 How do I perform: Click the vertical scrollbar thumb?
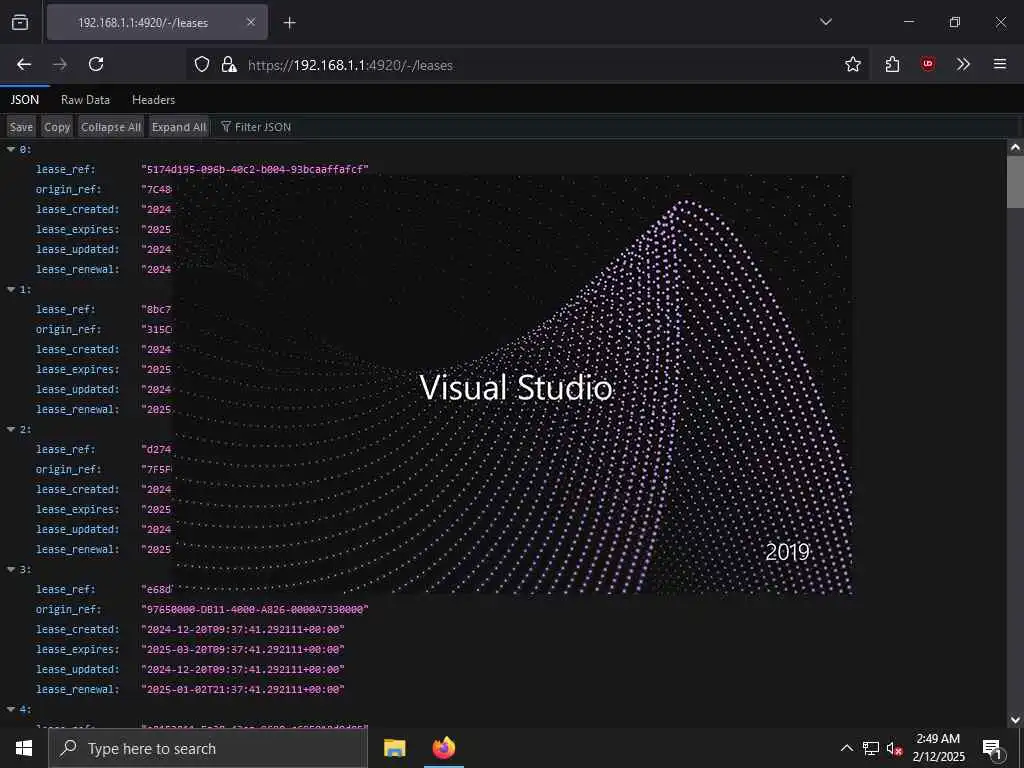pos(1015,183)
